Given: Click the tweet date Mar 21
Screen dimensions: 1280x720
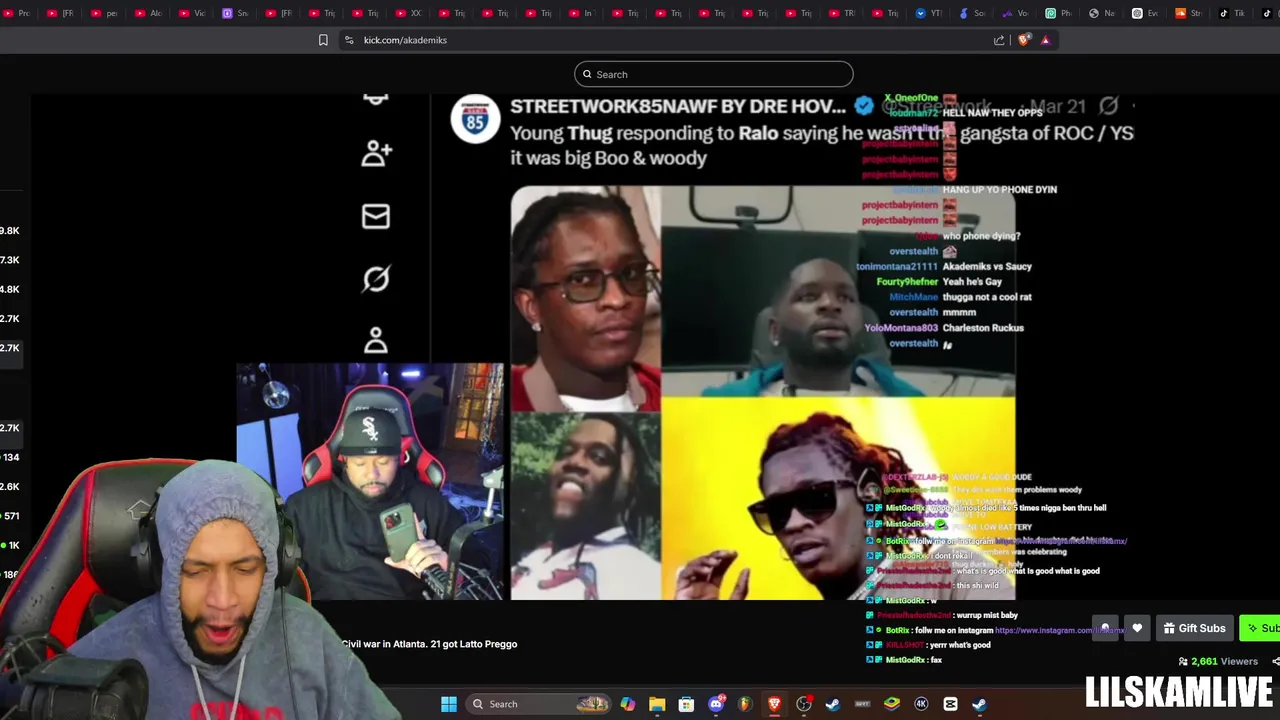Looking at the screenshot, I should (x=1057, y=106).
